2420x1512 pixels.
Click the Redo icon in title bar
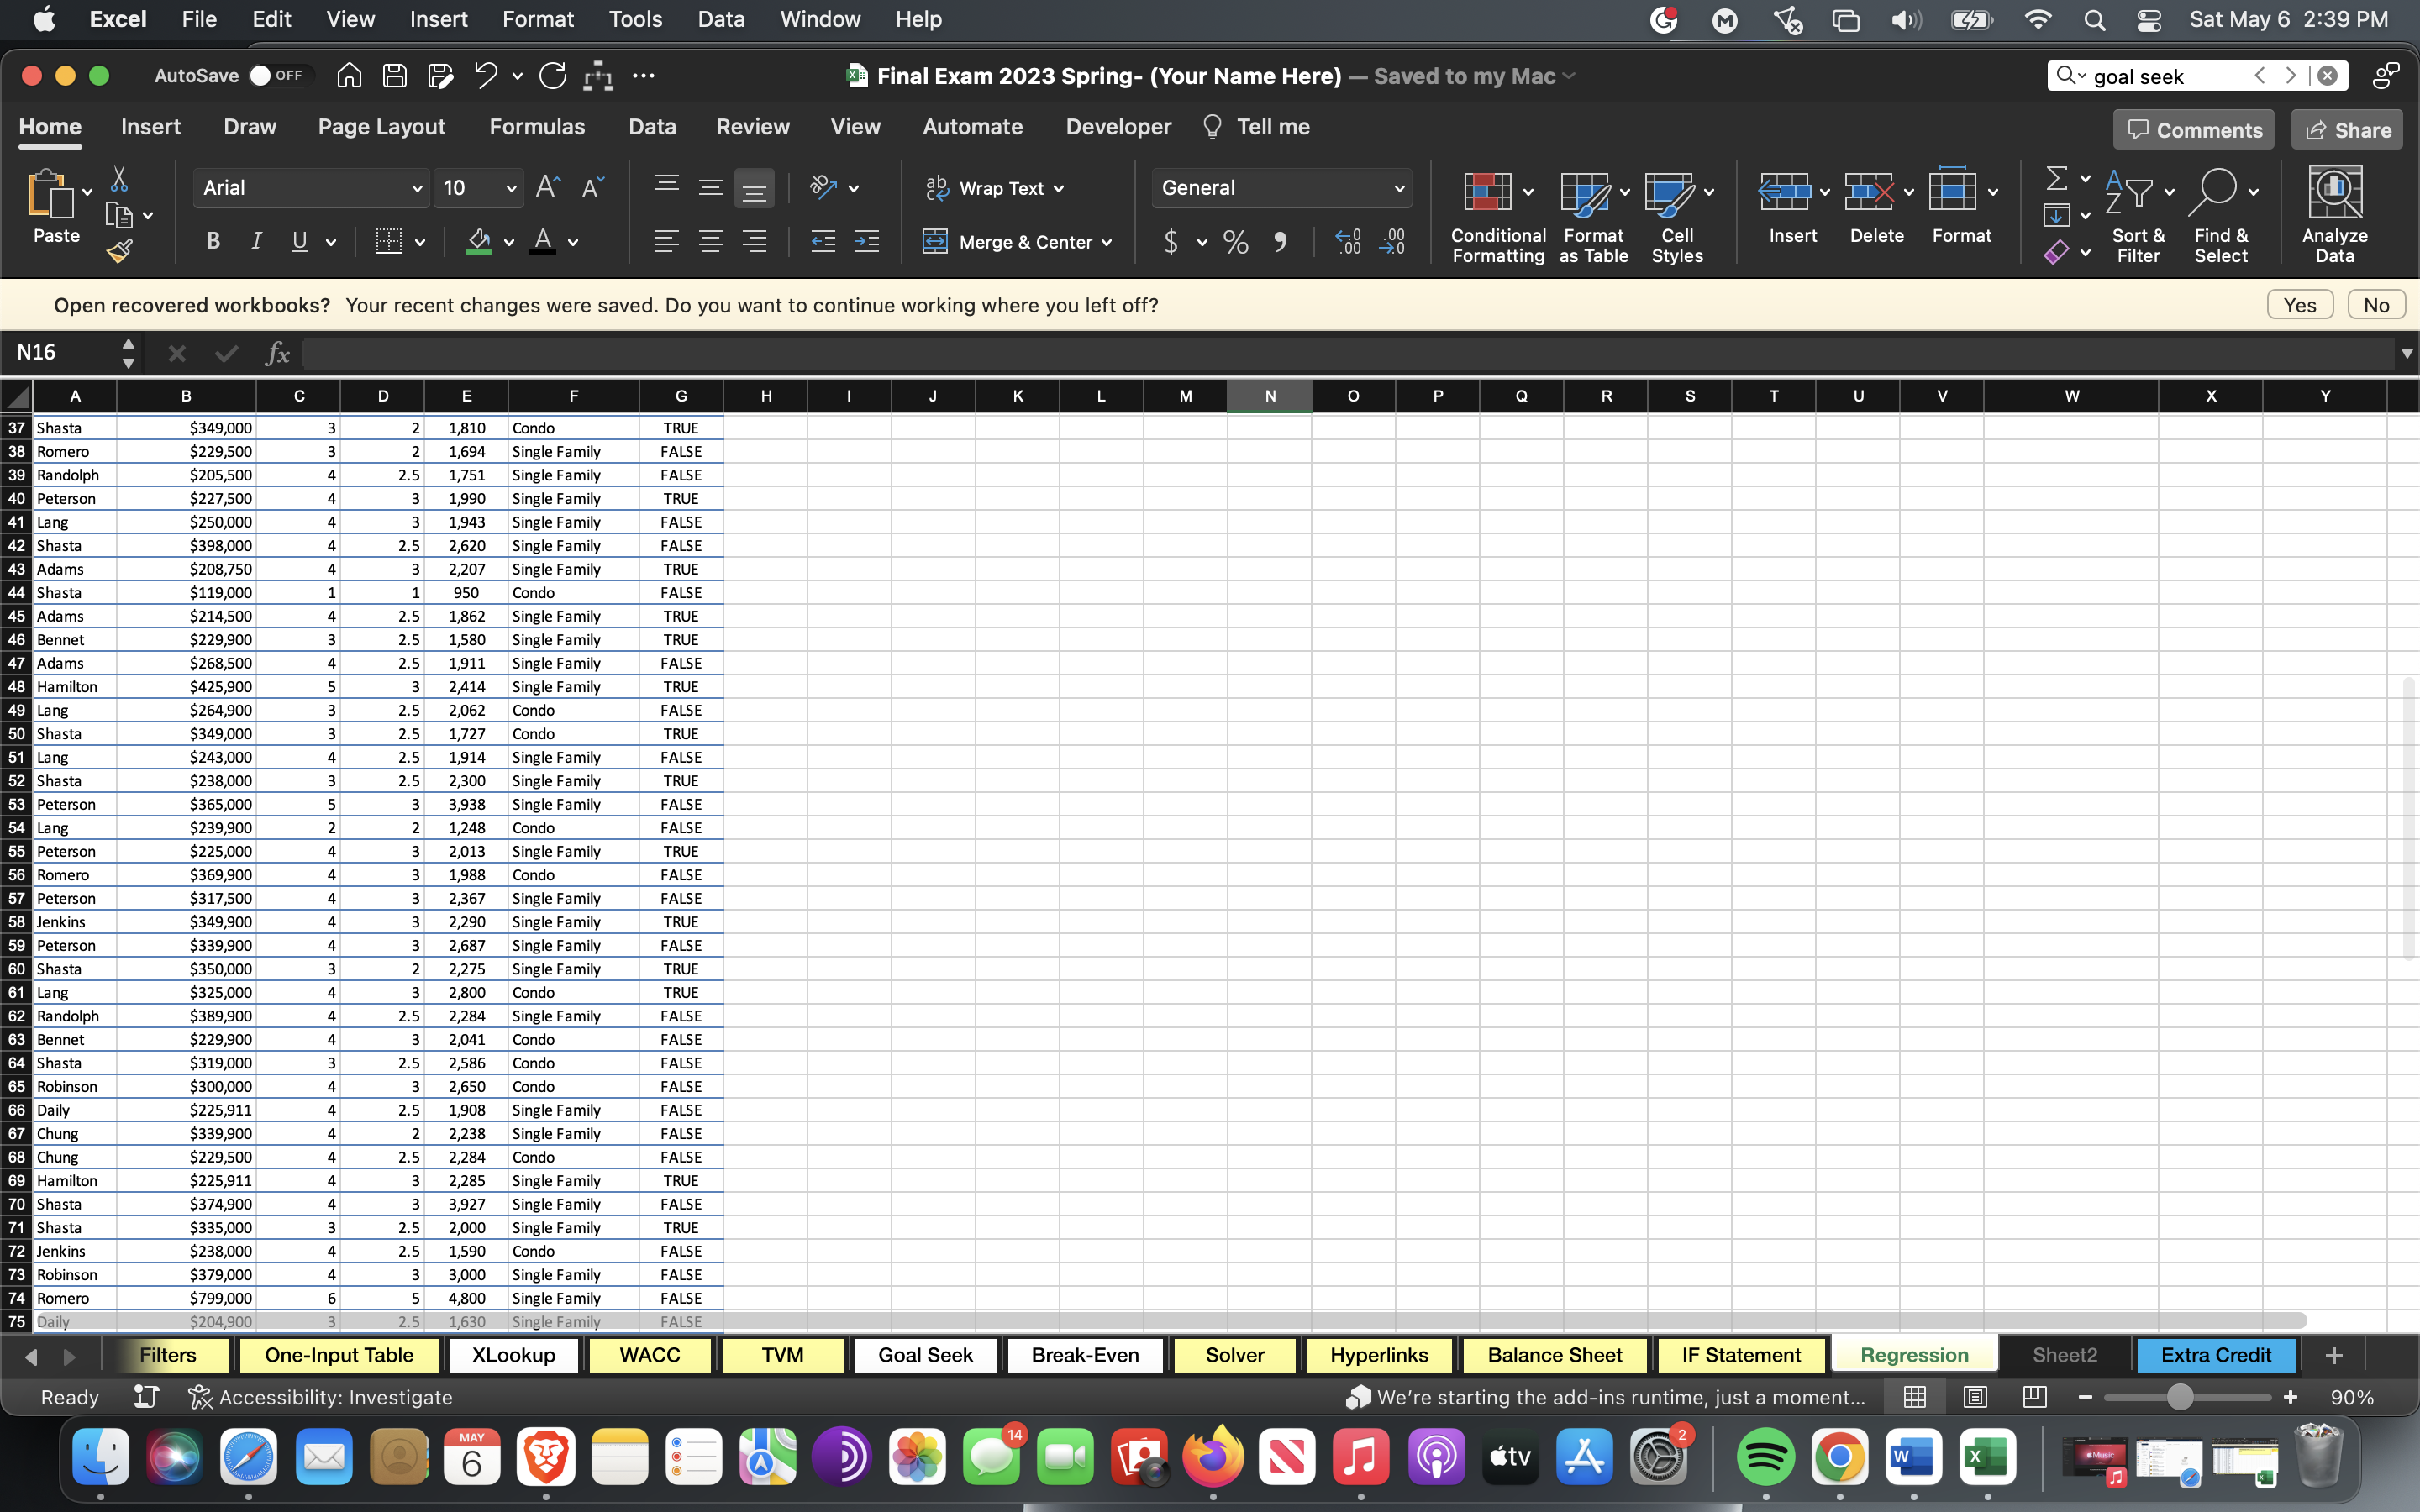click(552, 76)
